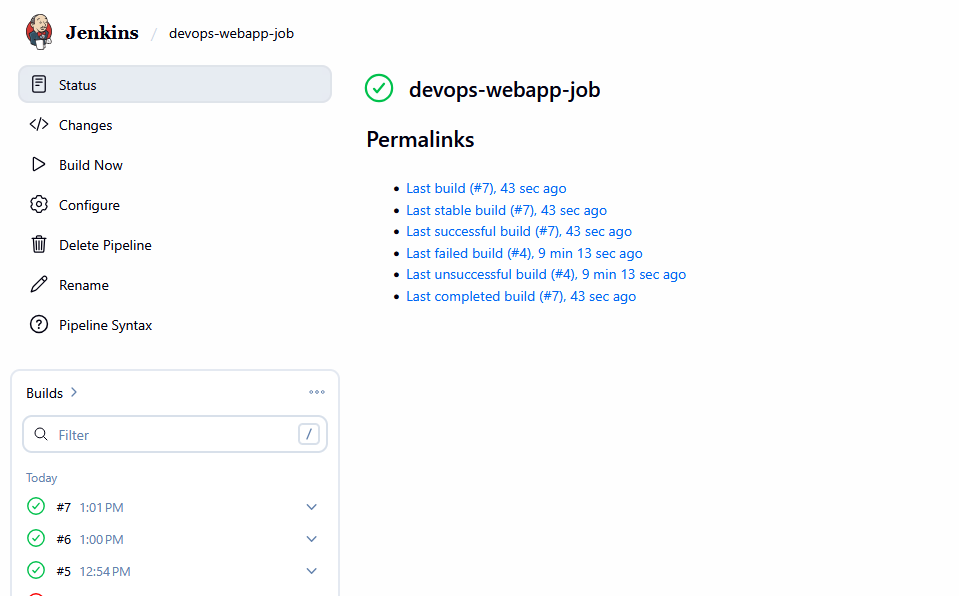Viewport: 959px width, 596px height.
Task: Expand the dropdown chevron for build #7
Action: click(x=311, y=507)
